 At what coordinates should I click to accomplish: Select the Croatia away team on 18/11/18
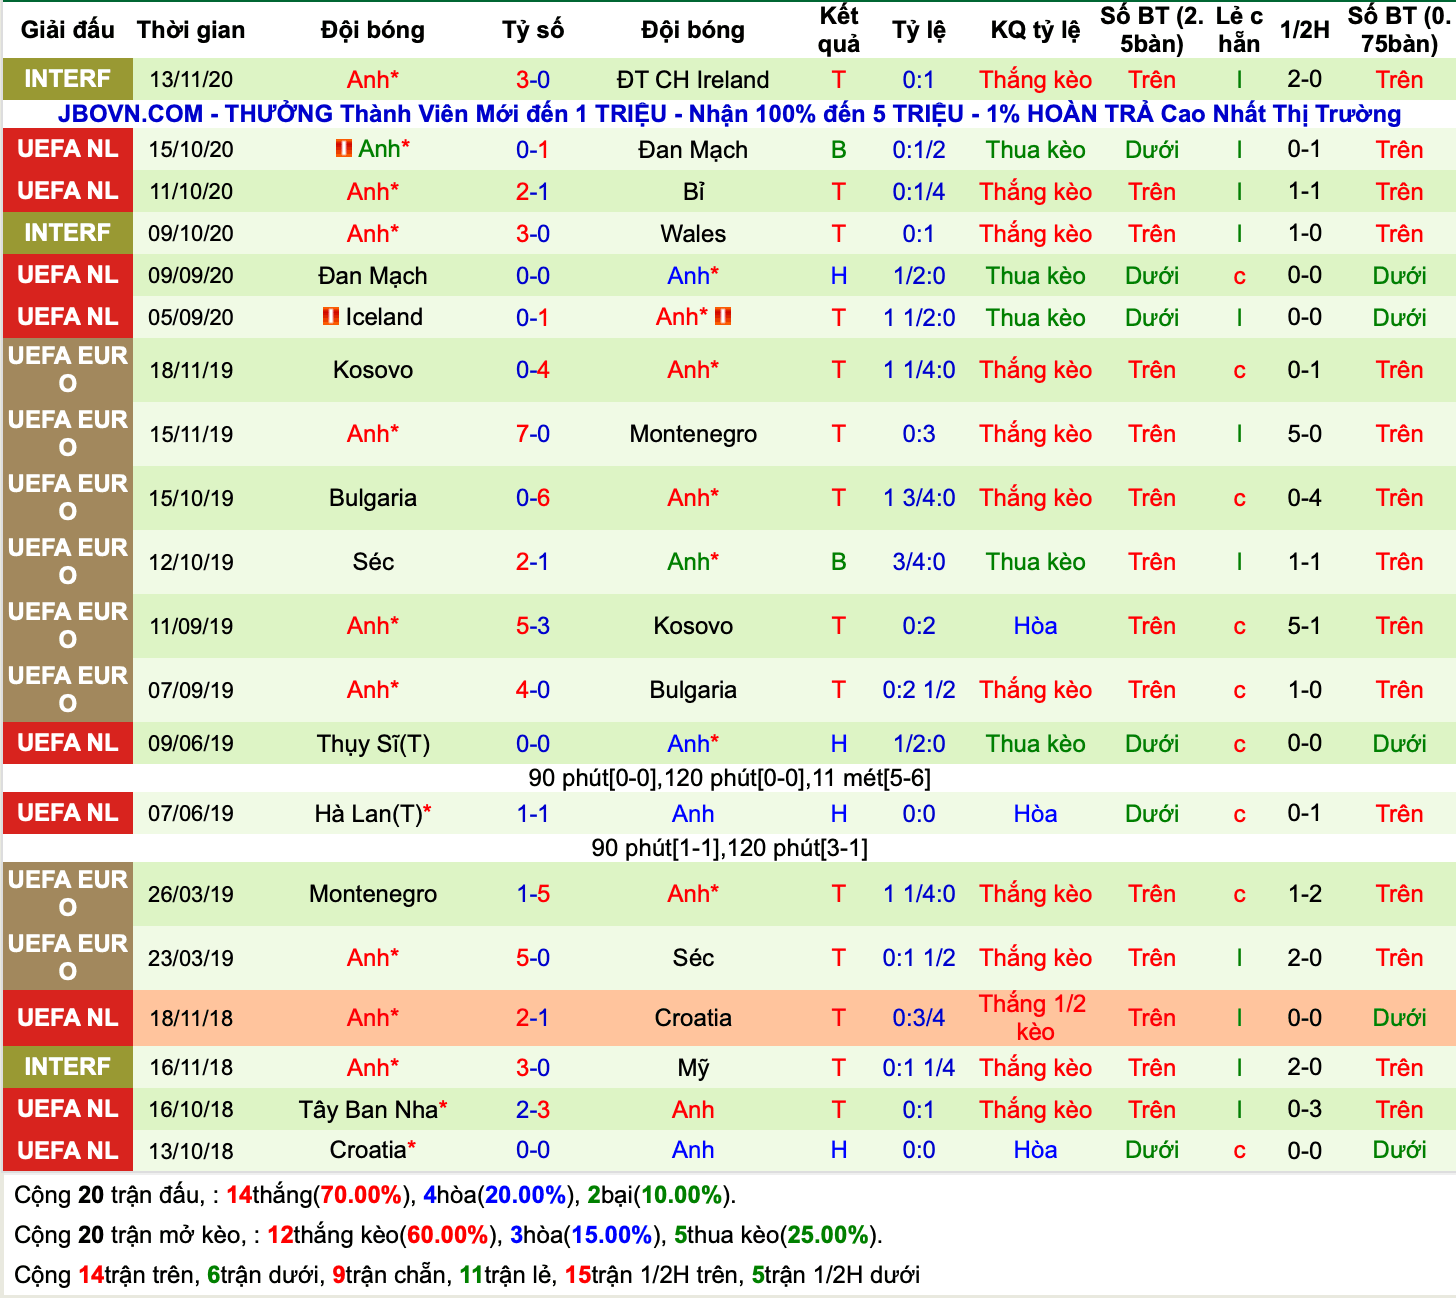pyautogui.click(x=693, y=1018)
